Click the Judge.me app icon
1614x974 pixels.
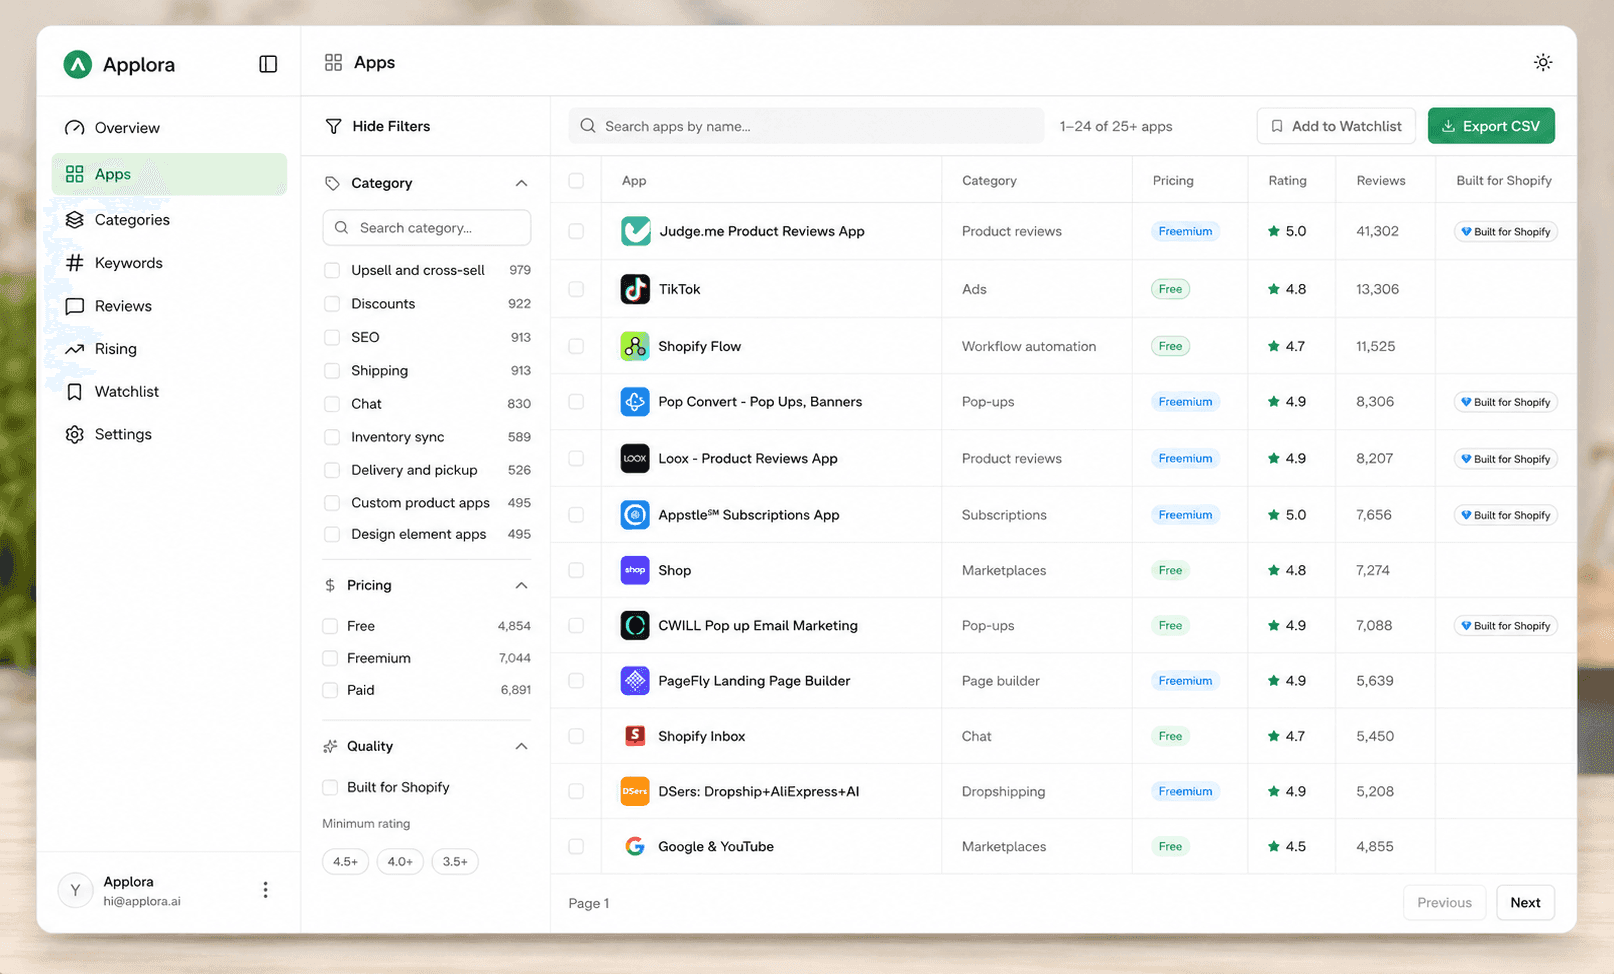[x=635, y=231]
